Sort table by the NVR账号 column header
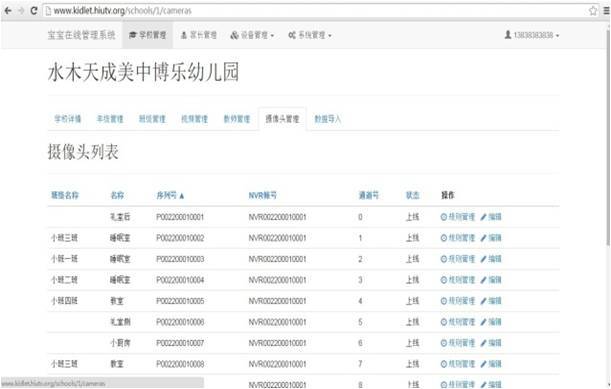The image size is (611, 389). 263,195
